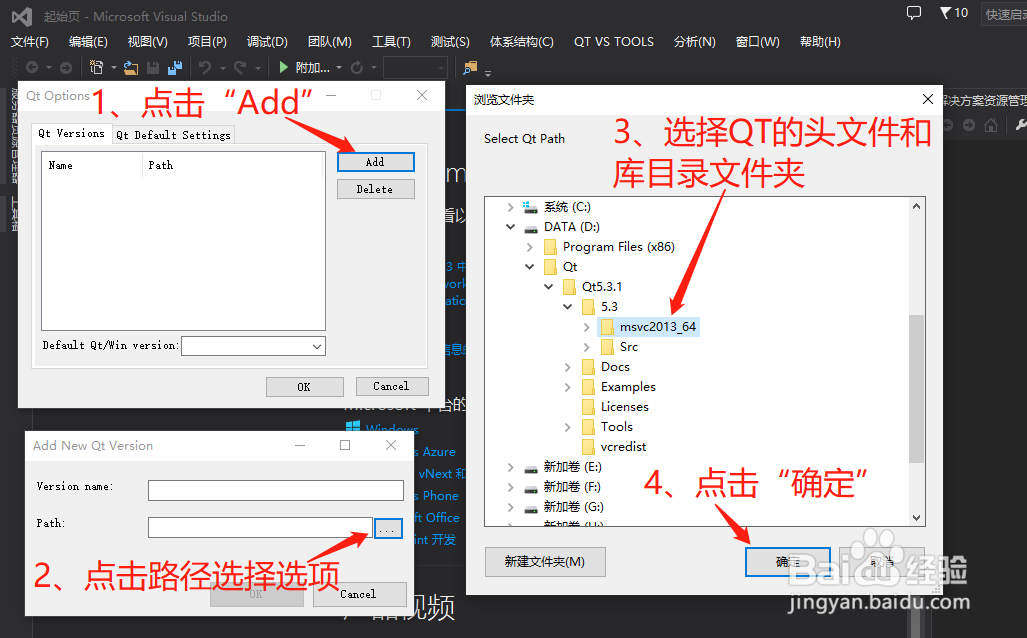Viewport: 1027px width, 638px height.
Task: Click the Home icon in Solution Explorer
Action: (x=991, y=125)
